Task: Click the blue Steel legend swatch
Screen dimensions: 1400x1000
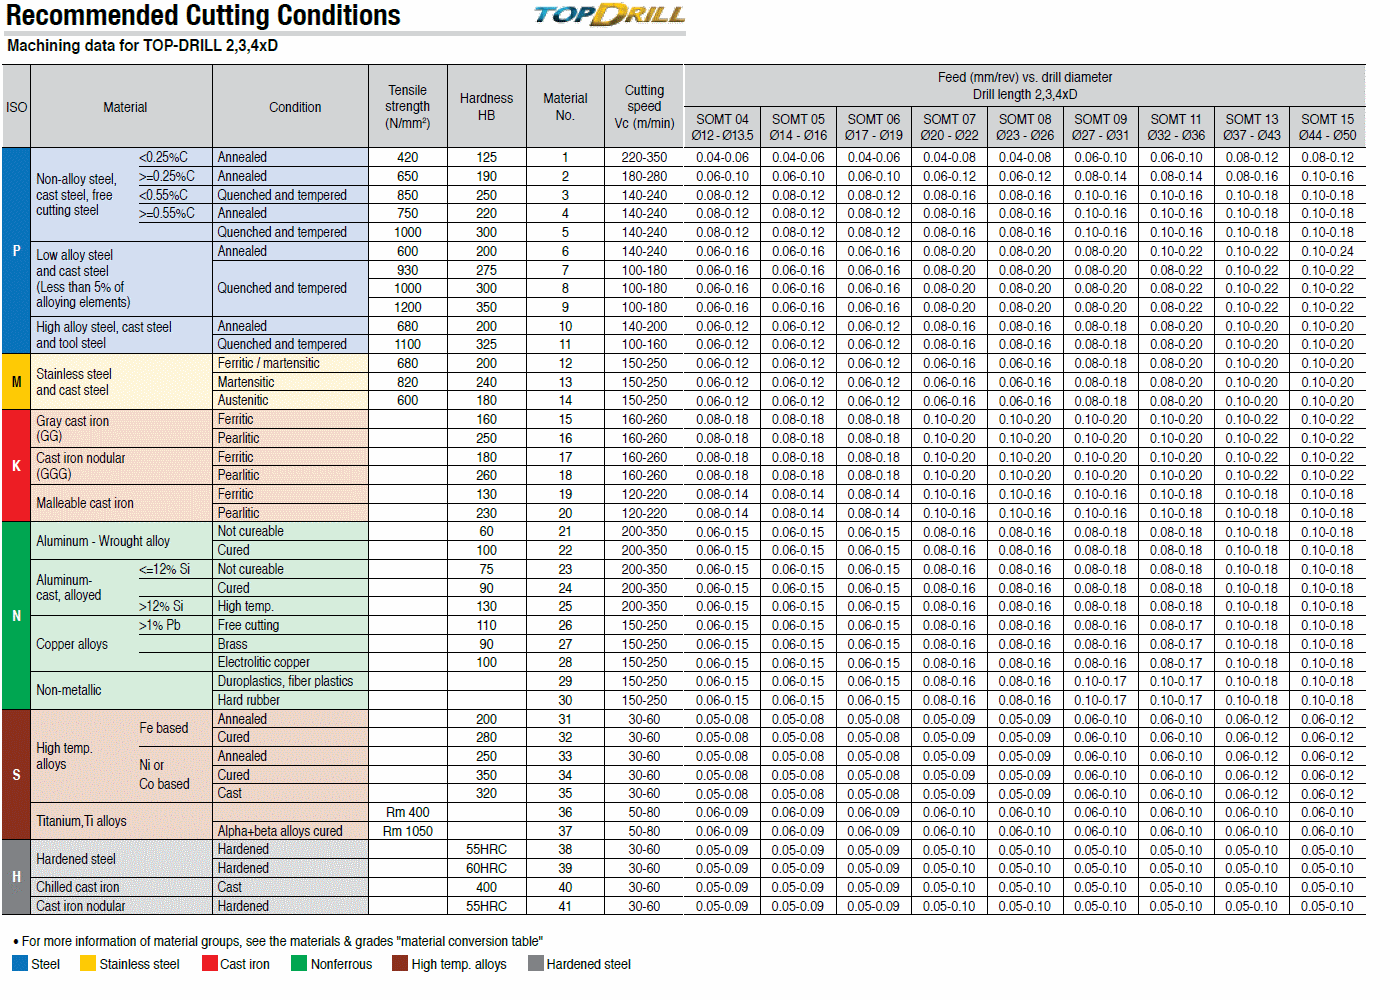Action: (20, 964)
